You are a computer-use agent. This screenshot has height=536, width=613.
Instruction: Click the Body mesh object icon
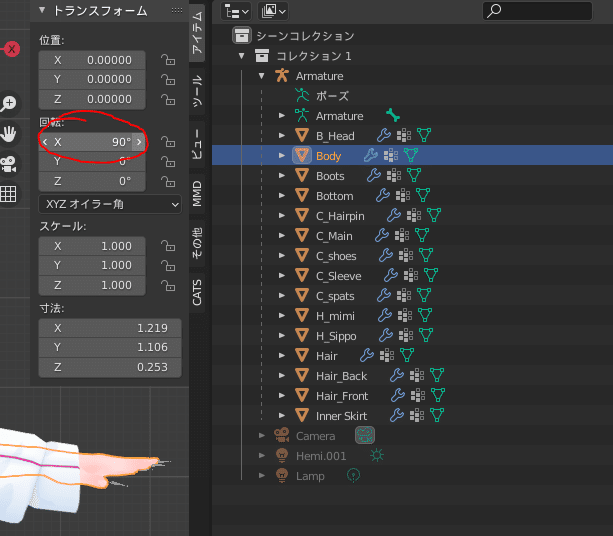[301, 155]
